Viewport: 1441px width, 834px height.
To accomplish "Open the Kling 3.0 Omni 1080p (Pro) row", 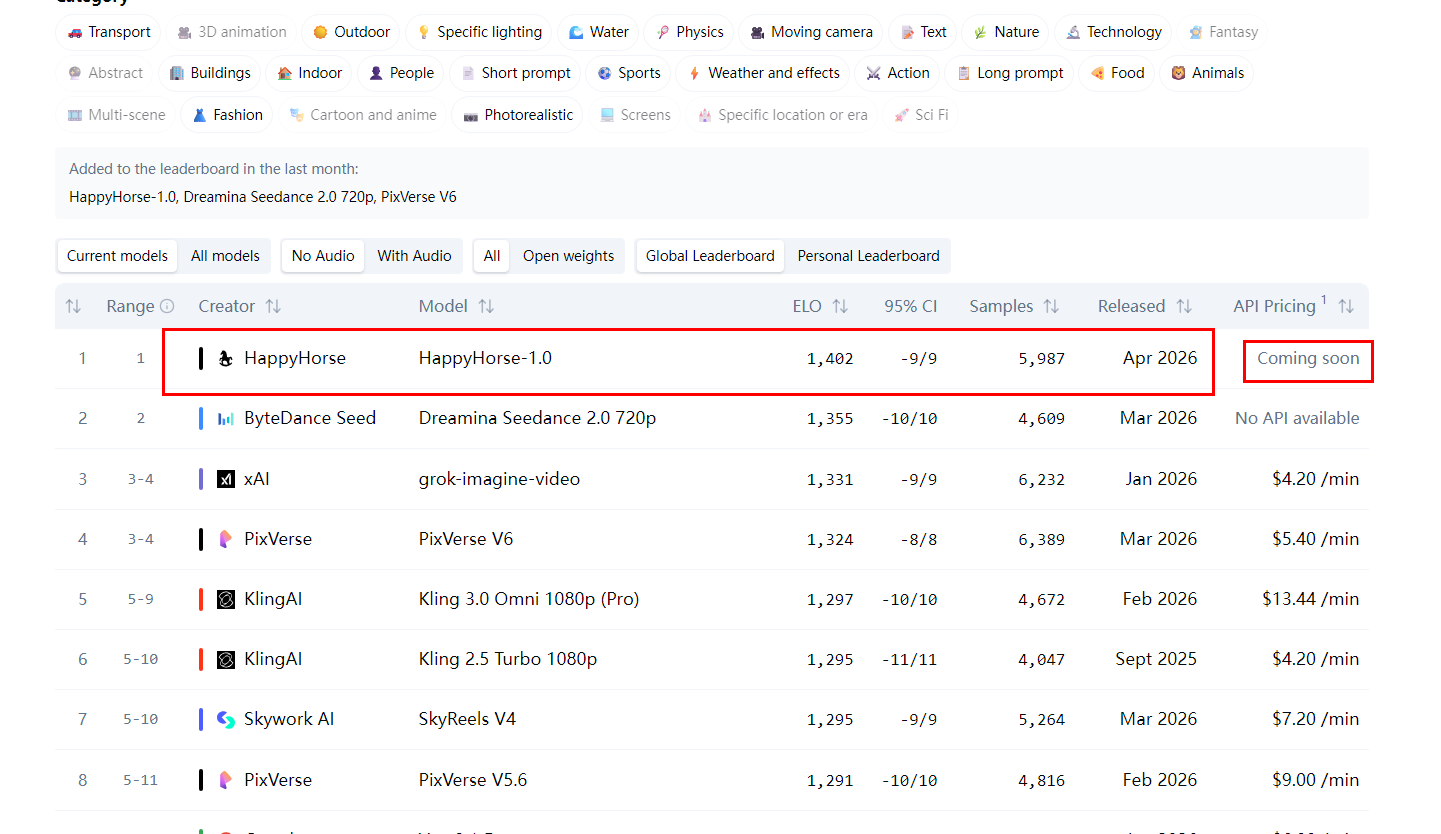I will pos(528,599).
